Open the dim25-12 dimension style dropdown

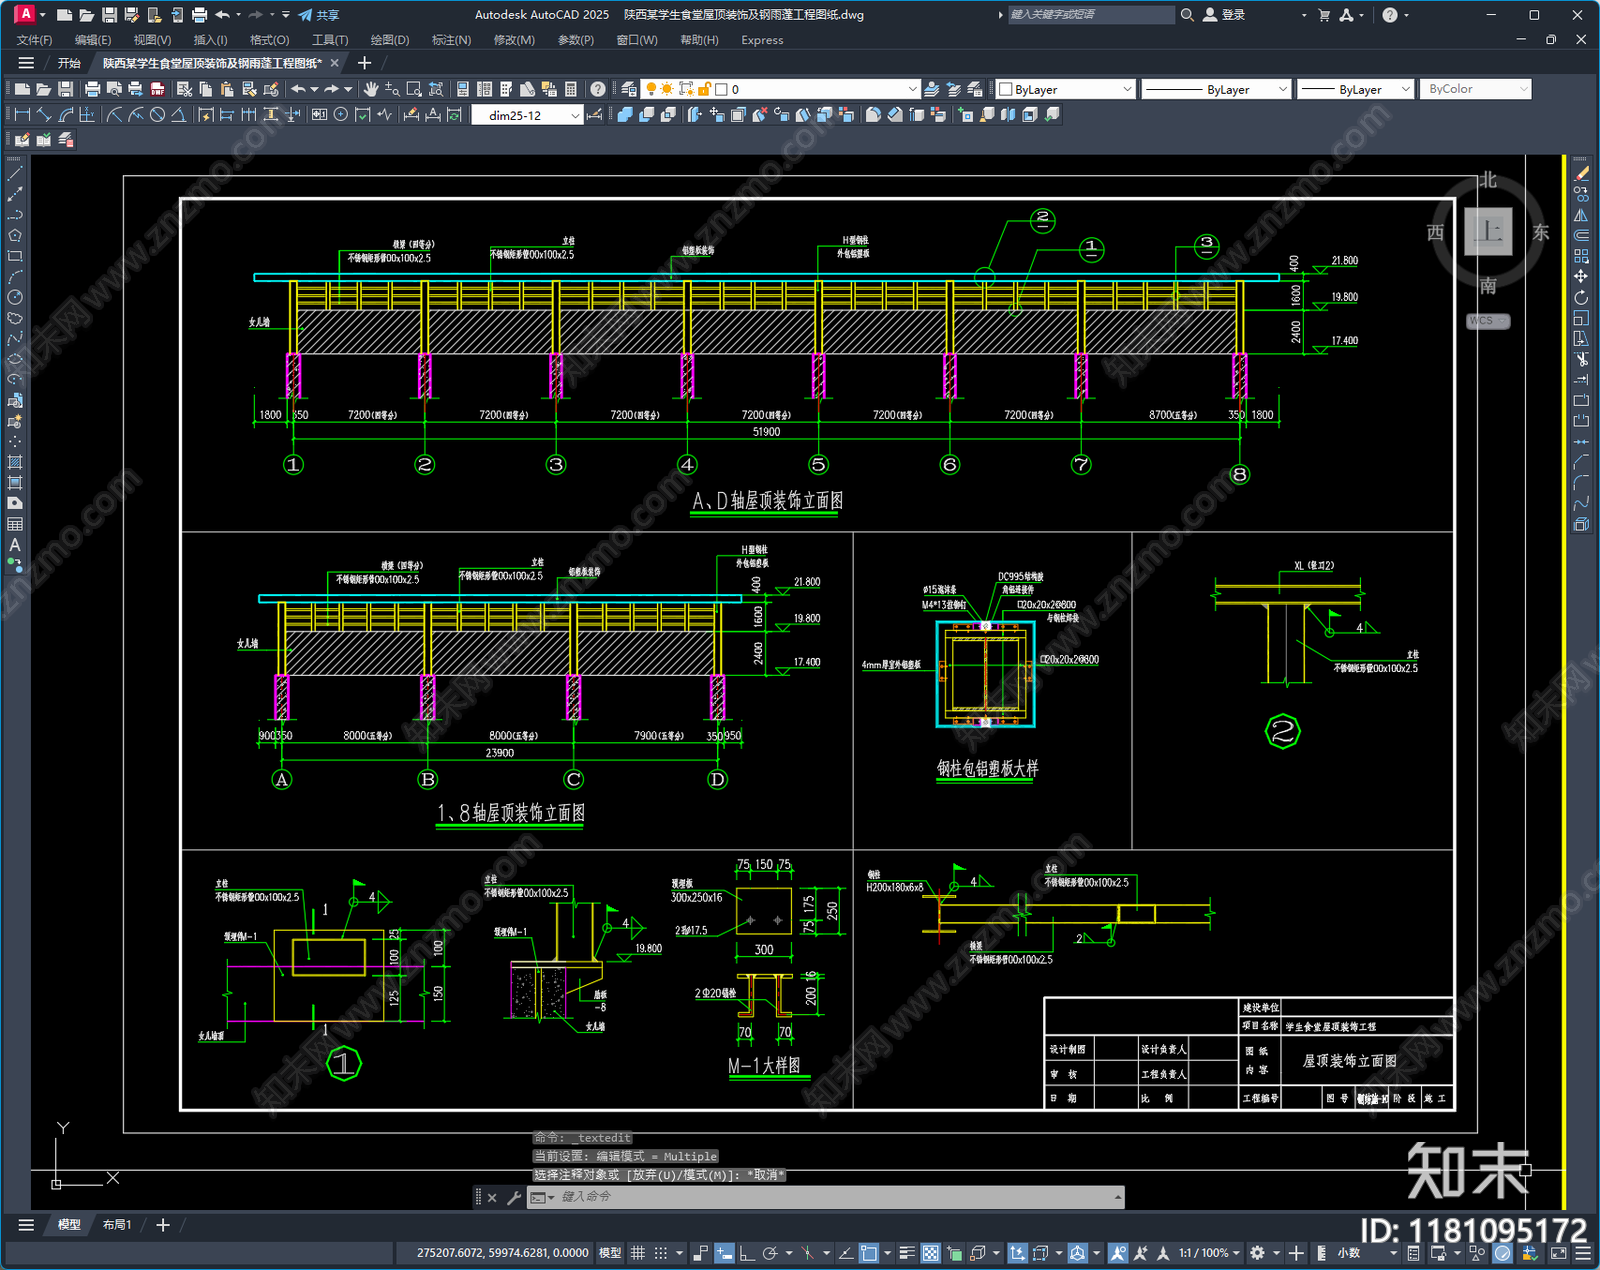click(x=575, y=115)
